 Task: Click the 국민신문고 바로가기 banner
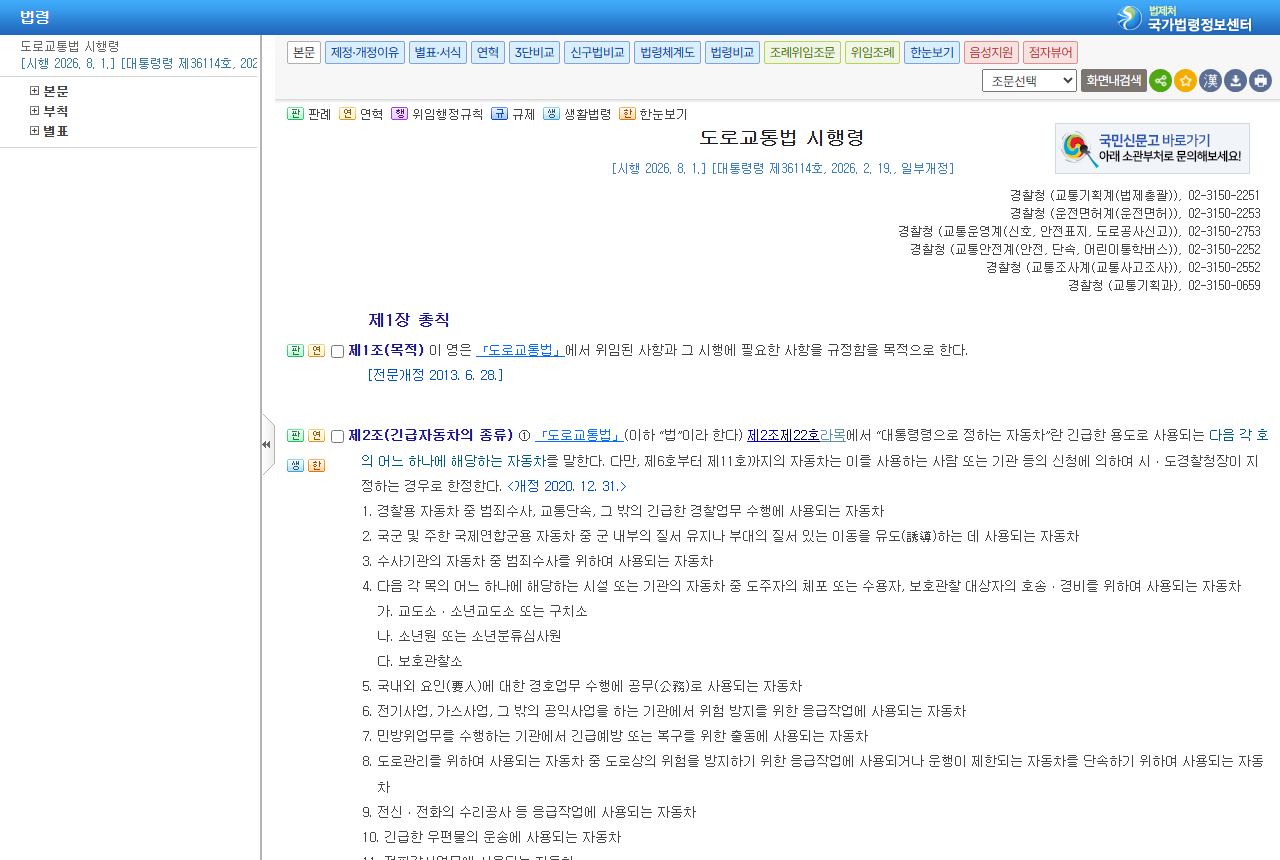click(x=1152, y=148)
